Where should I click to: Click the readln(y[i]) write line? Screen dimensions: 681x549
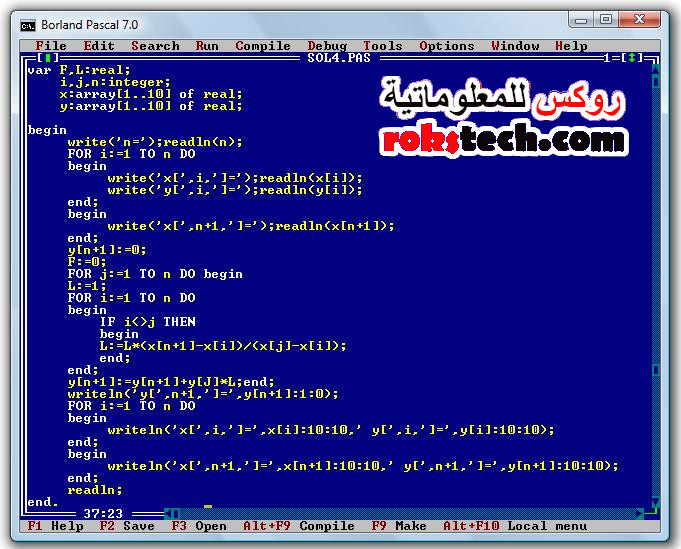235,190
